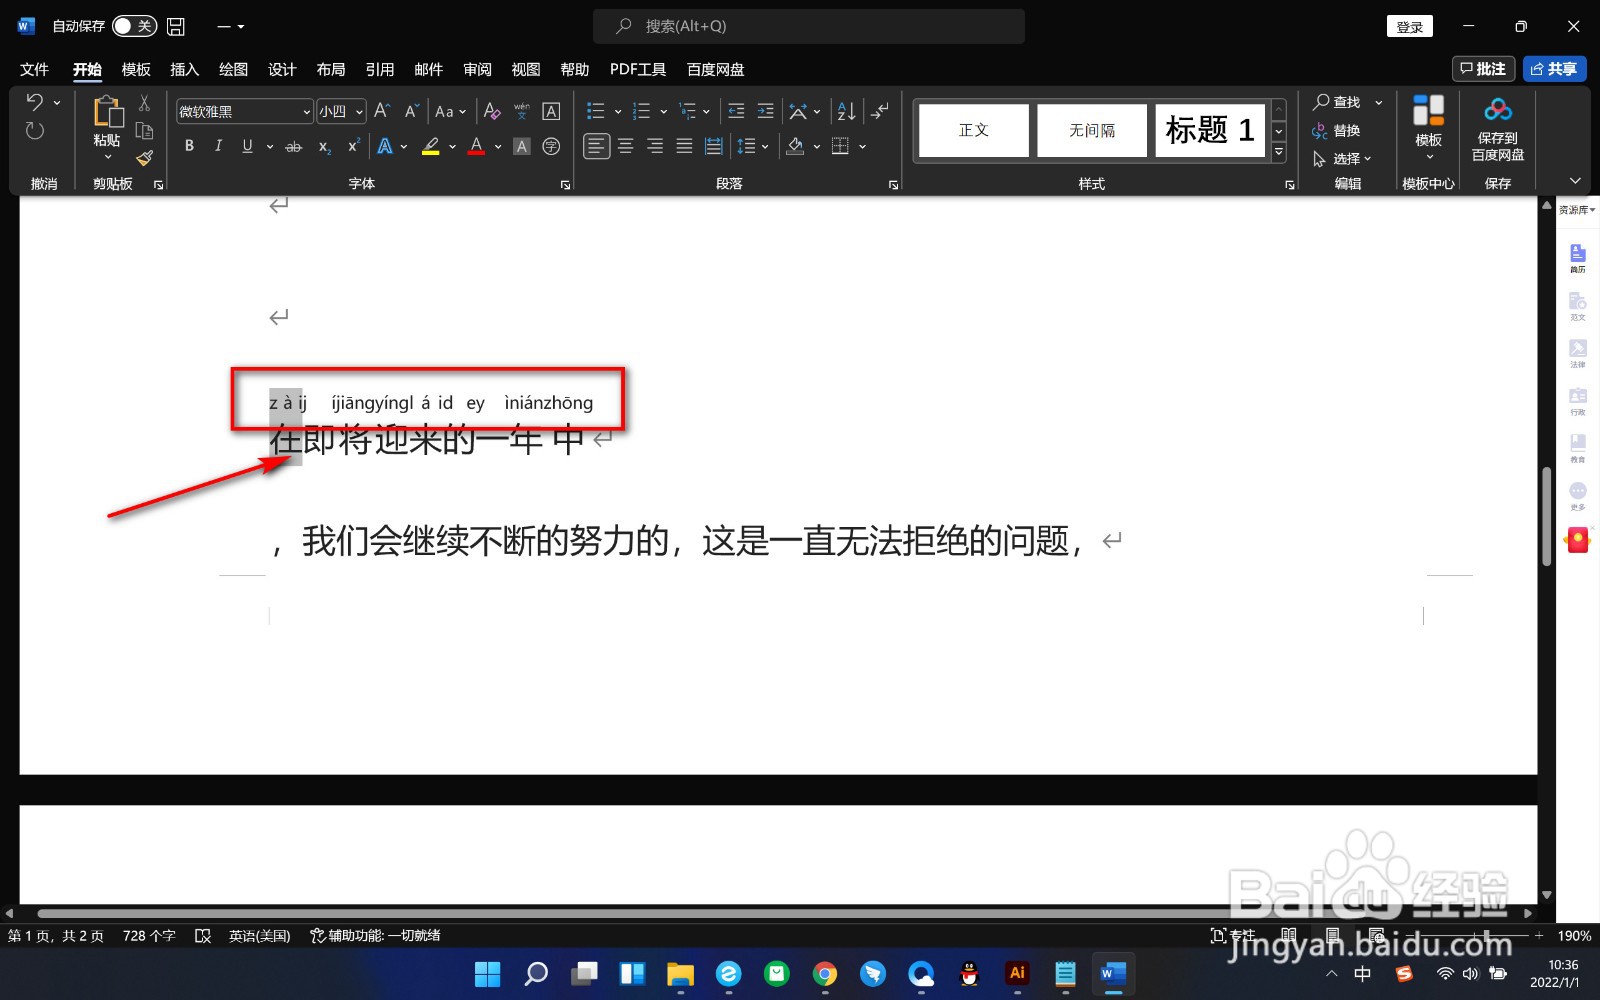The image size is (1600, 1000).
Task: Apply red font color
Action: pyautogui.click(x=477, y=146)
